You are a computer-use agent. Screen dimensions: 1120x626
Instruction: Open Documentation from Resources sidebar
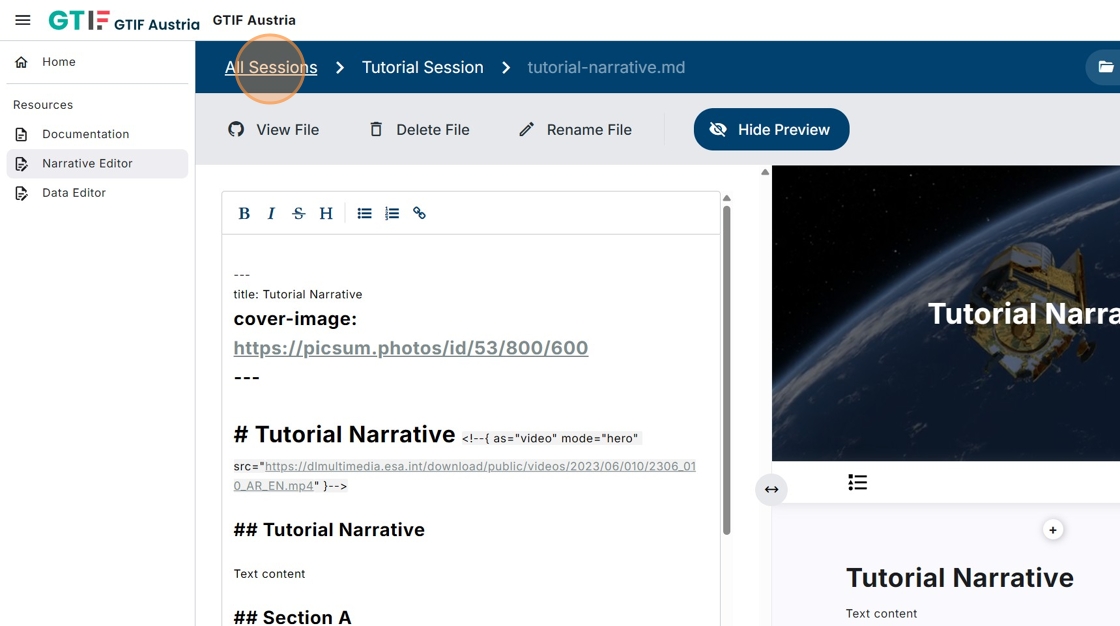85,134
